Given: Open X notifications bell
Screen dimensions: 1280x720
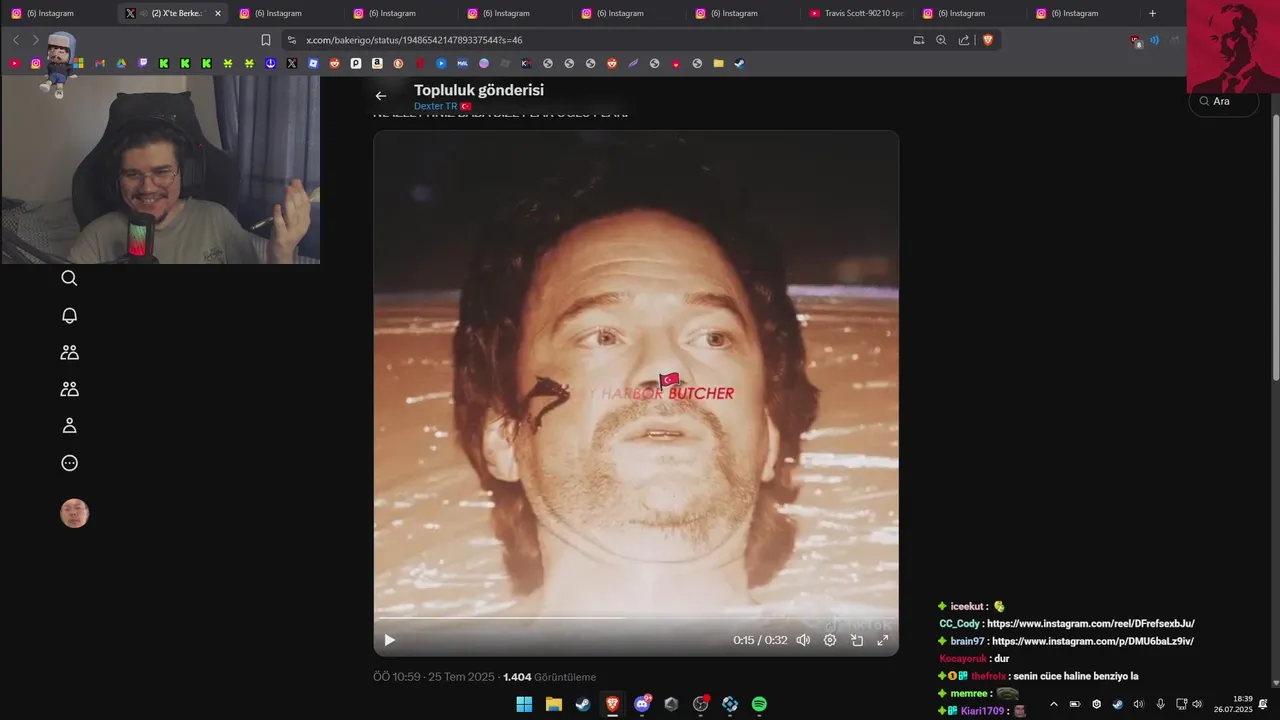Looking at the screenshot, I should (69, 315).
